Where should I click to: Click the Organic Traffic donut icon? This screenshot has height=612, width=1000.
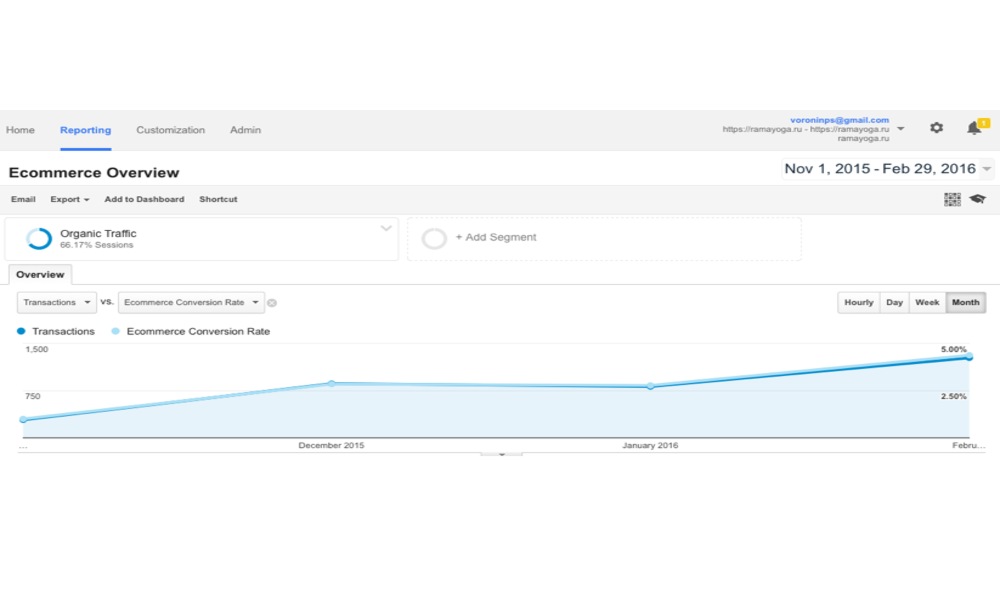[39, 239]
